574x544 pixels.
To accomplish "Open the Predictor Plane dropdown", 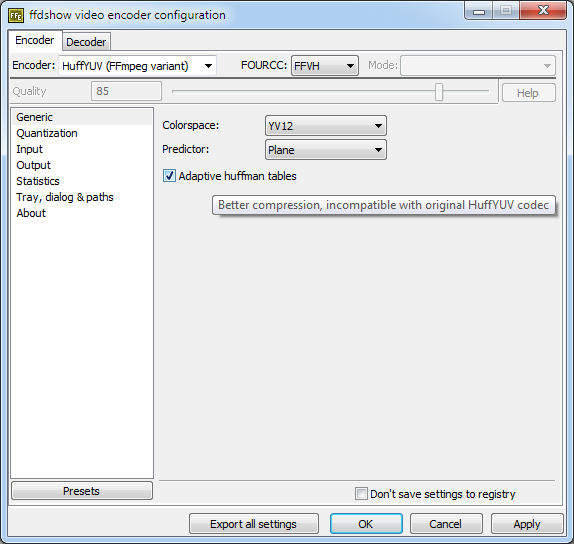I will tap(325, 150).
